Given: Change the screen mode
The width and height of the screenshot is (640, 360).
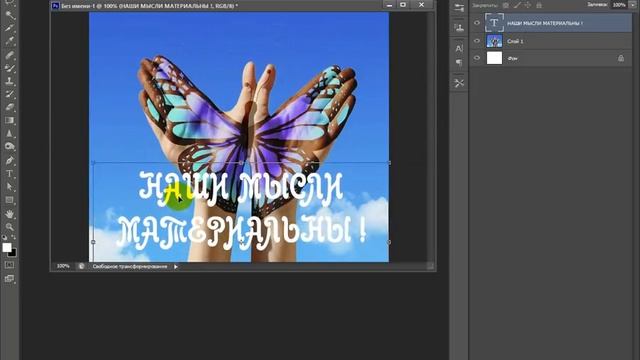Looking at the screenshot, I should tap(9, 279).
